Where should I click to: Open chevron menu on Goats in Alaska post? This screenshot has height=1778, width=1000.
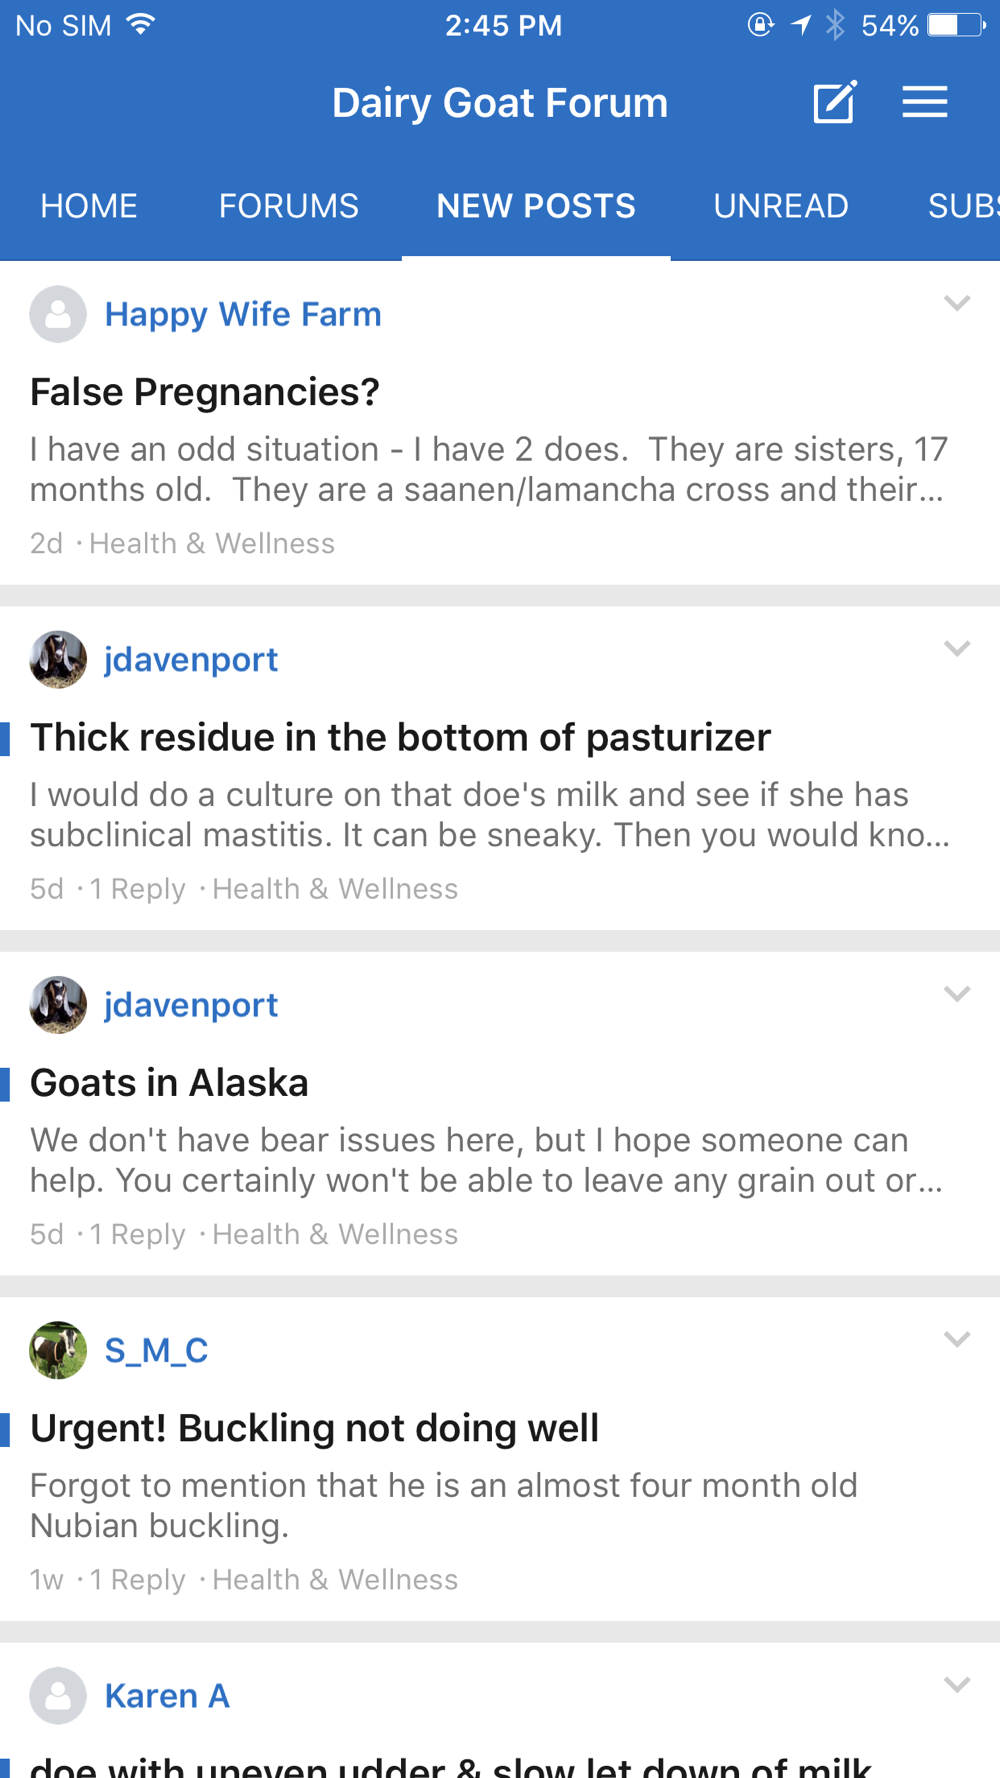point(956,993)
